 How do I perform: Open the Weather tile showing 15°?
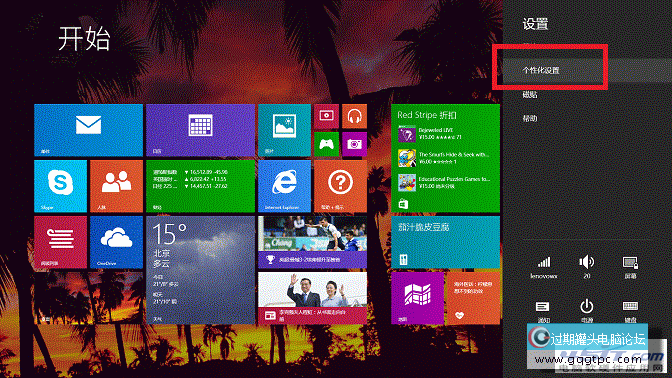[200, 270]
